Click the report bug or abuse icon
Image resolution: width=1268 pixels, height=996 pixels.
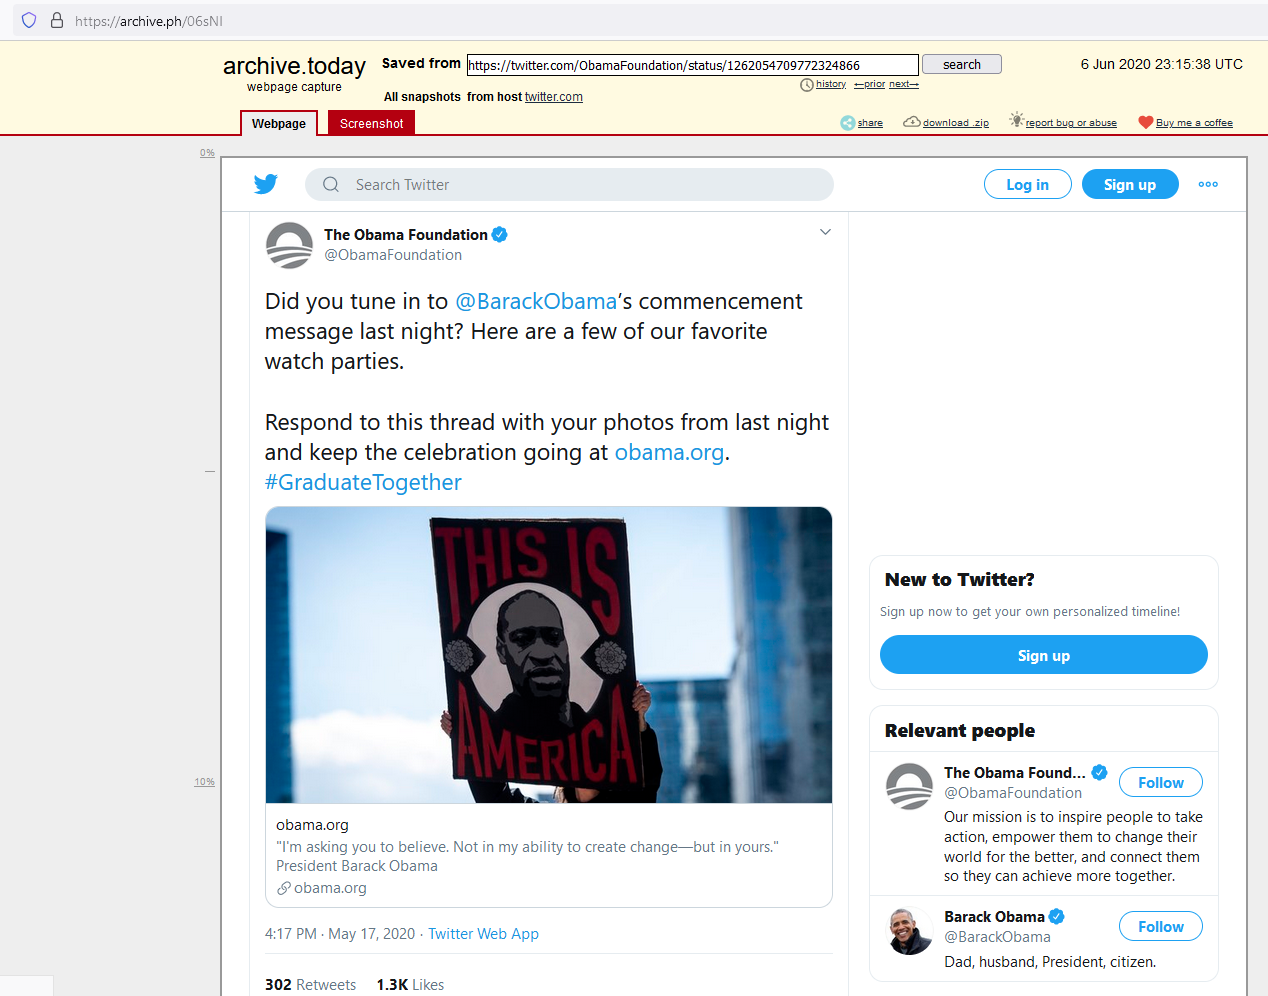click(x=1016, y=120)
